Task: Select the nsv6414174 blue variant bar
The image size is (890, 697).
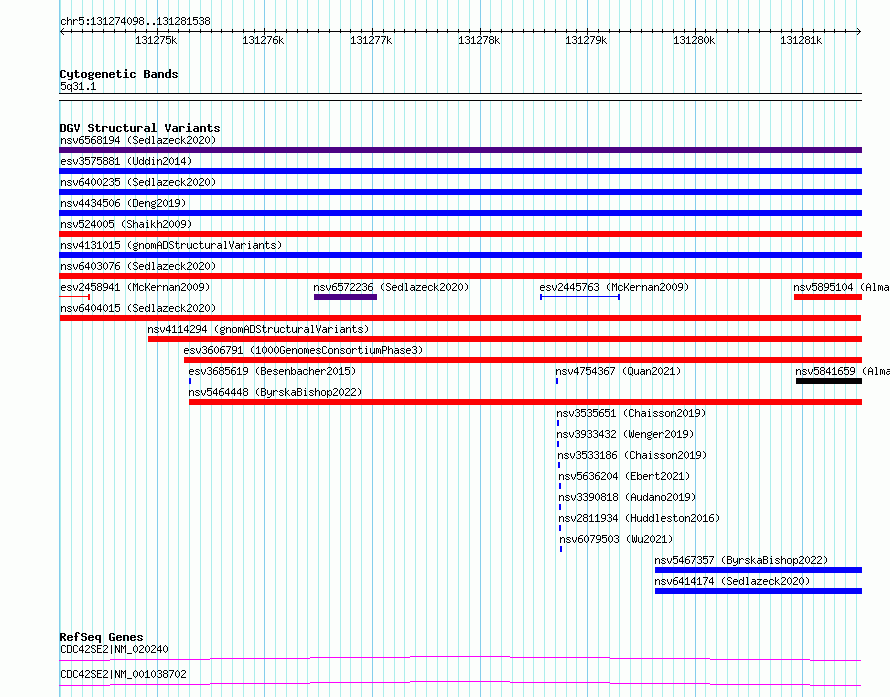Action: tap(758, 591)
